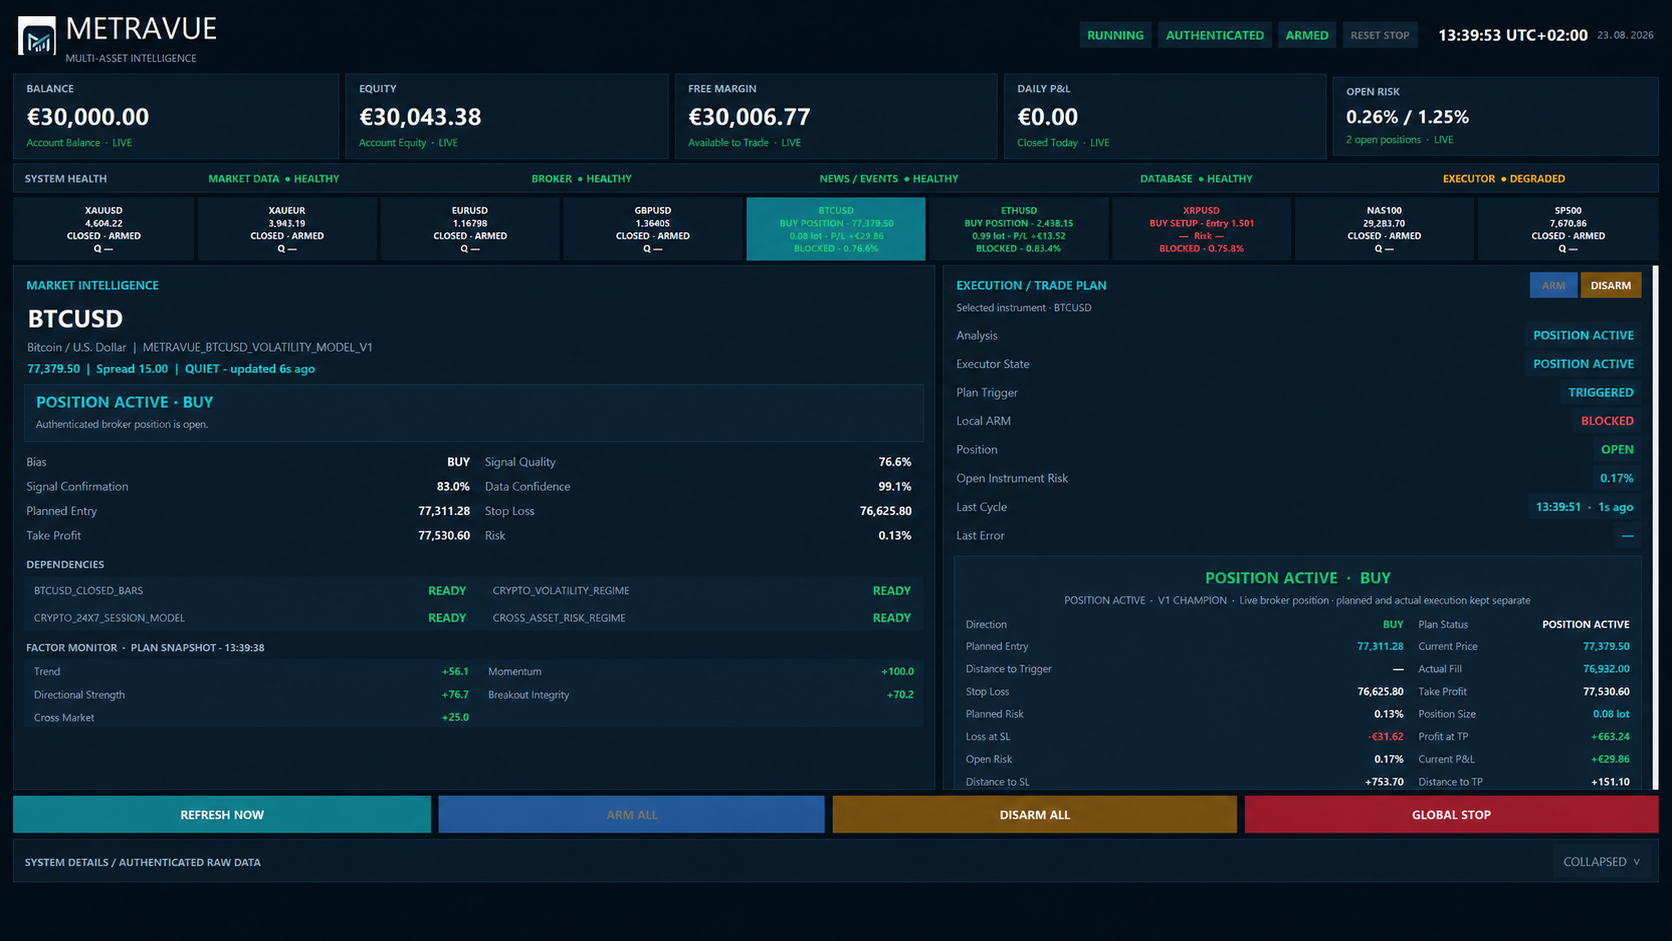The height and width of the screenshot is (941, 1672).
Task: Click the AUTHENTICATED status badge
Action: (1215, 35)
